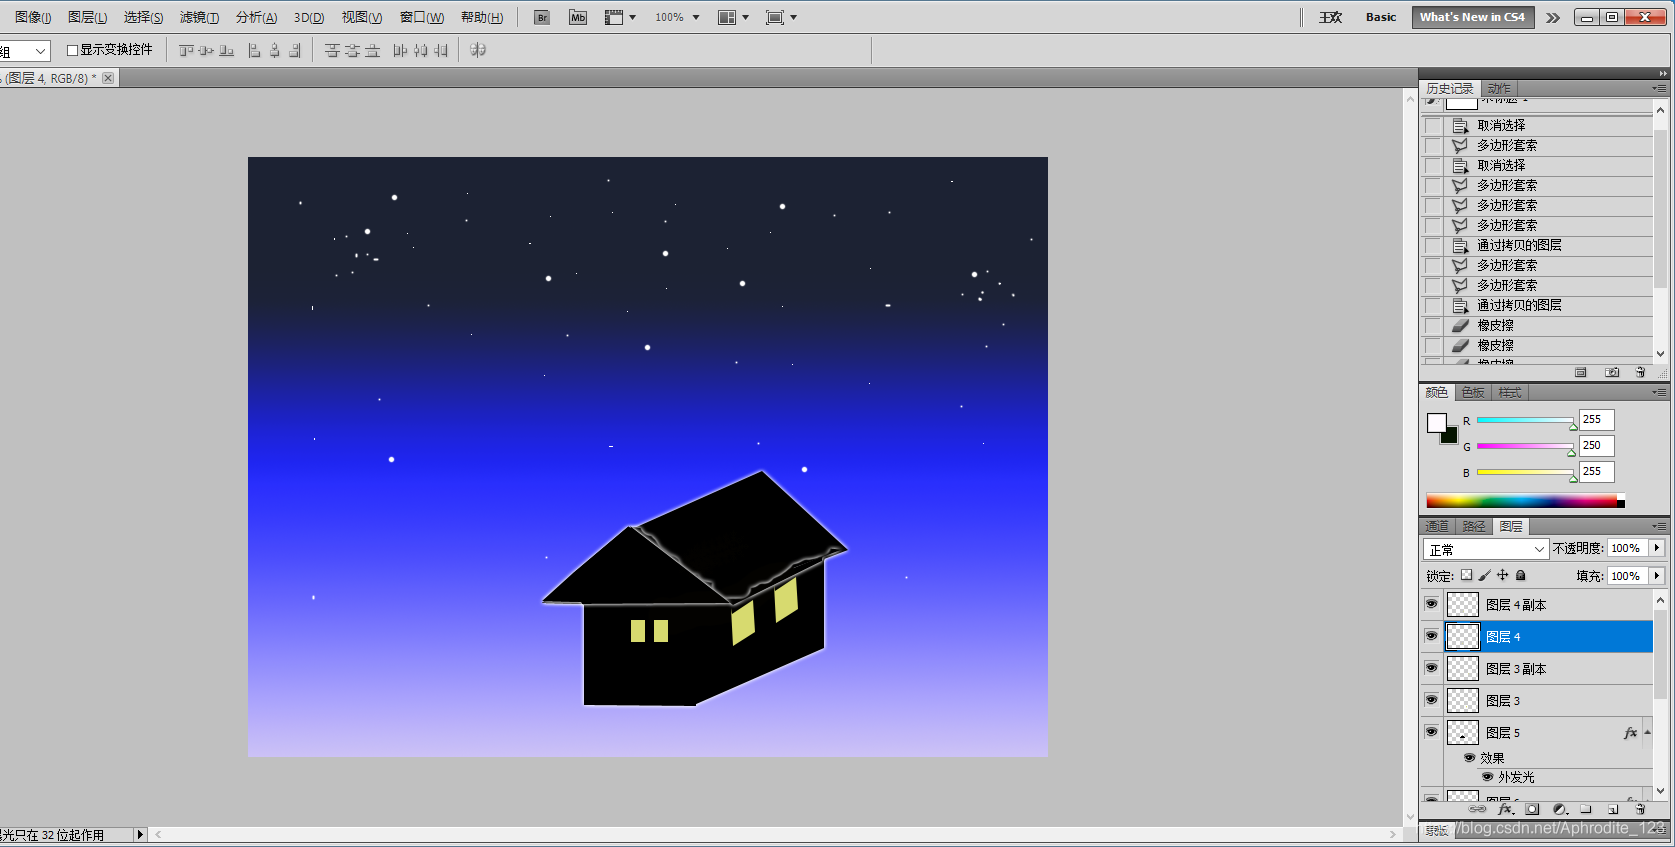Create new document from current history state
The height and width of the screenshot is (847, 1675).
pos(1580,372)
